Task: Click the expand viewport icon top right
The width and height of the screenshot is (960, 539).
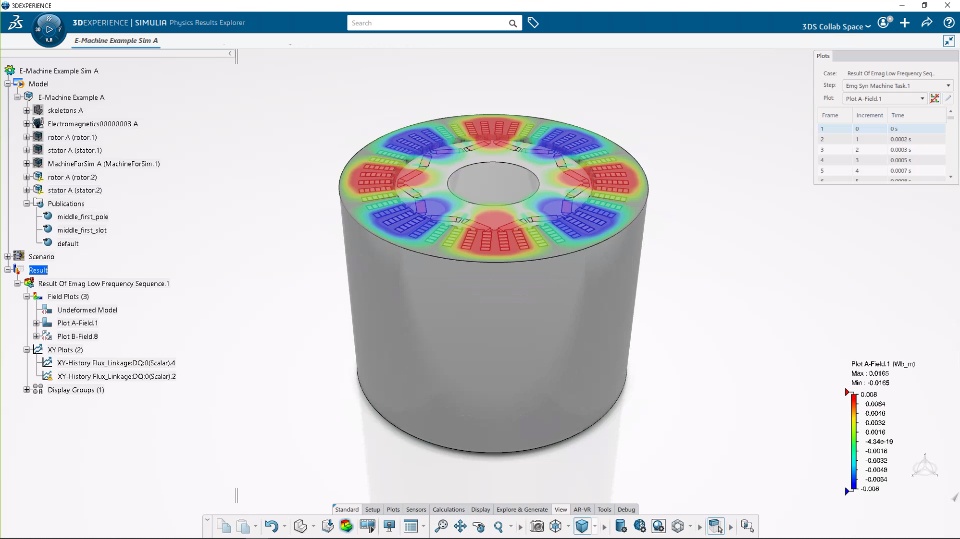Action: pos(948,41)
